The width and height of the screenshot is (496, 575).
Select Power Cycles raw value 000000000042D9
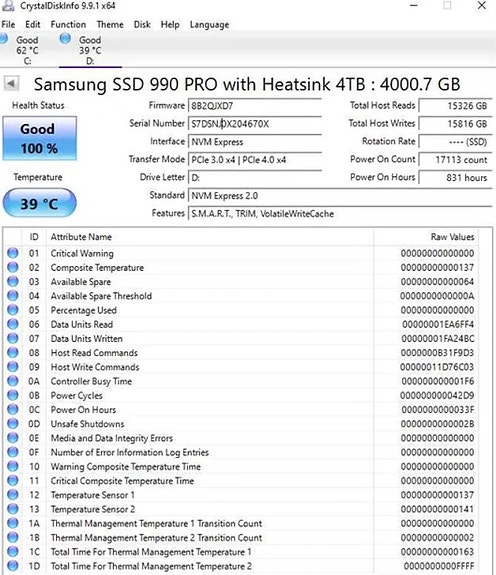(x=437, y=395)
